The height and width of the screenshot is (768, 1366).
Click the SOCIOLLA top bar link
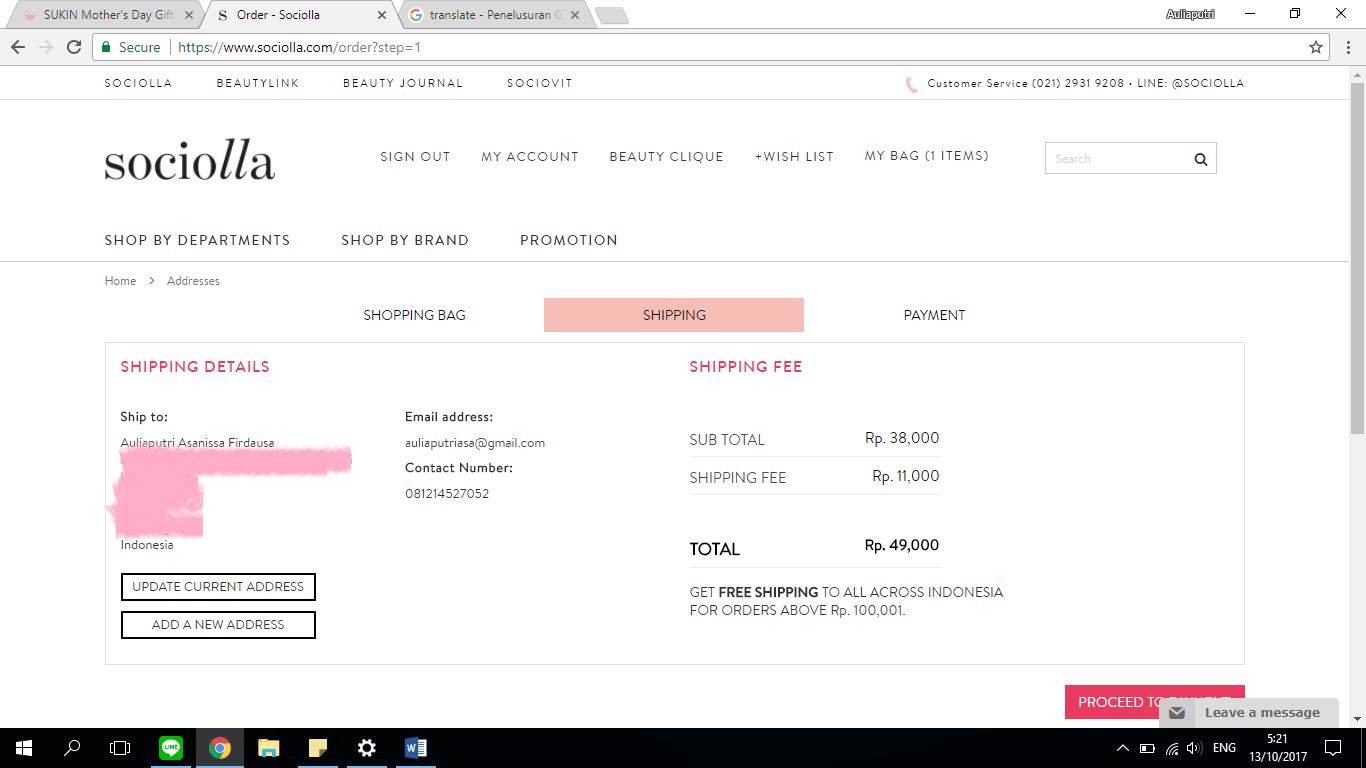click(x=139, y=83)
